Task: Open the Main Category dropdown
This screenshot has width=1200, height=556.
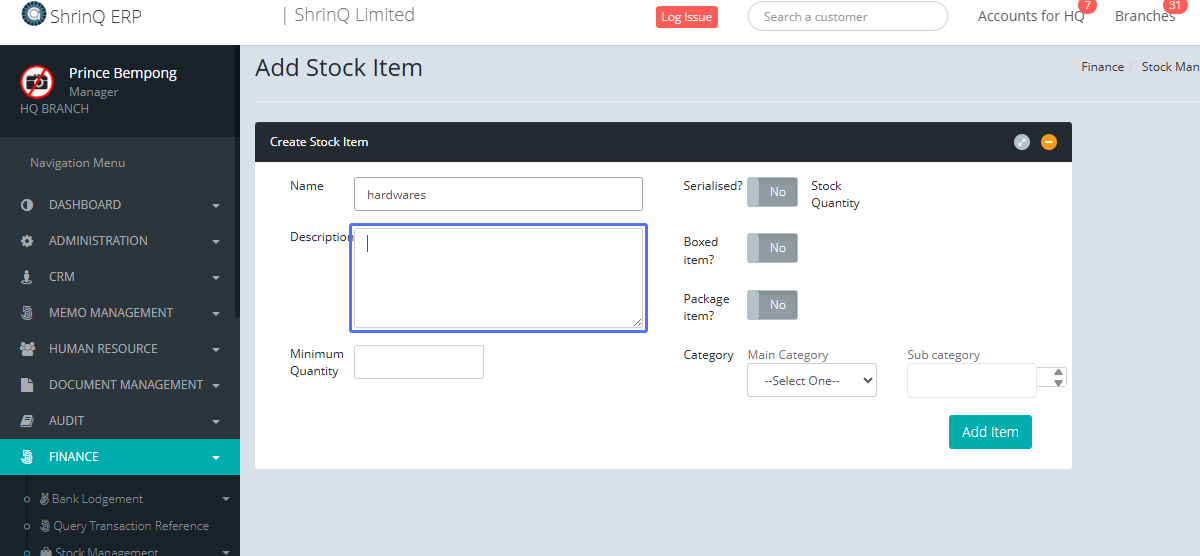Action: tap(811, 381)
